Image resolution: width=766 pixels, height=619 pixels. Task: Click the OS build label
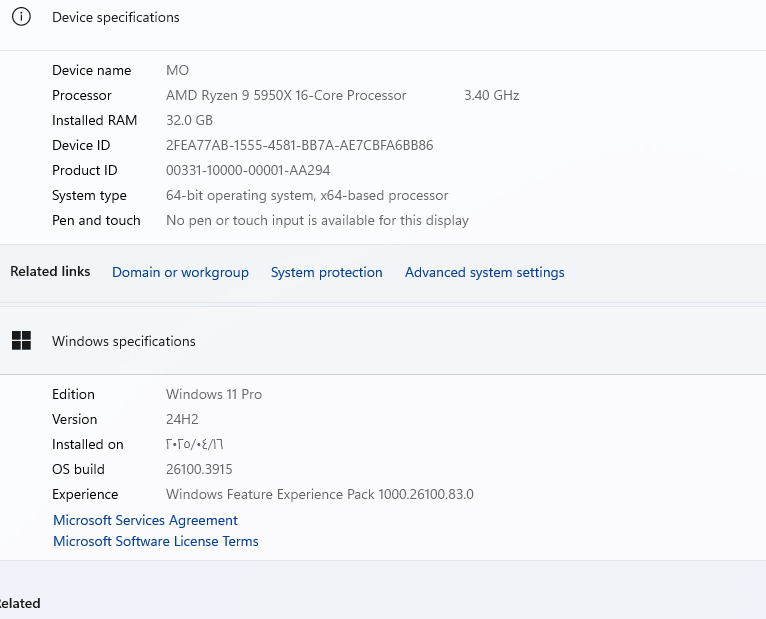pyautogui.click(x=78, y=469)
